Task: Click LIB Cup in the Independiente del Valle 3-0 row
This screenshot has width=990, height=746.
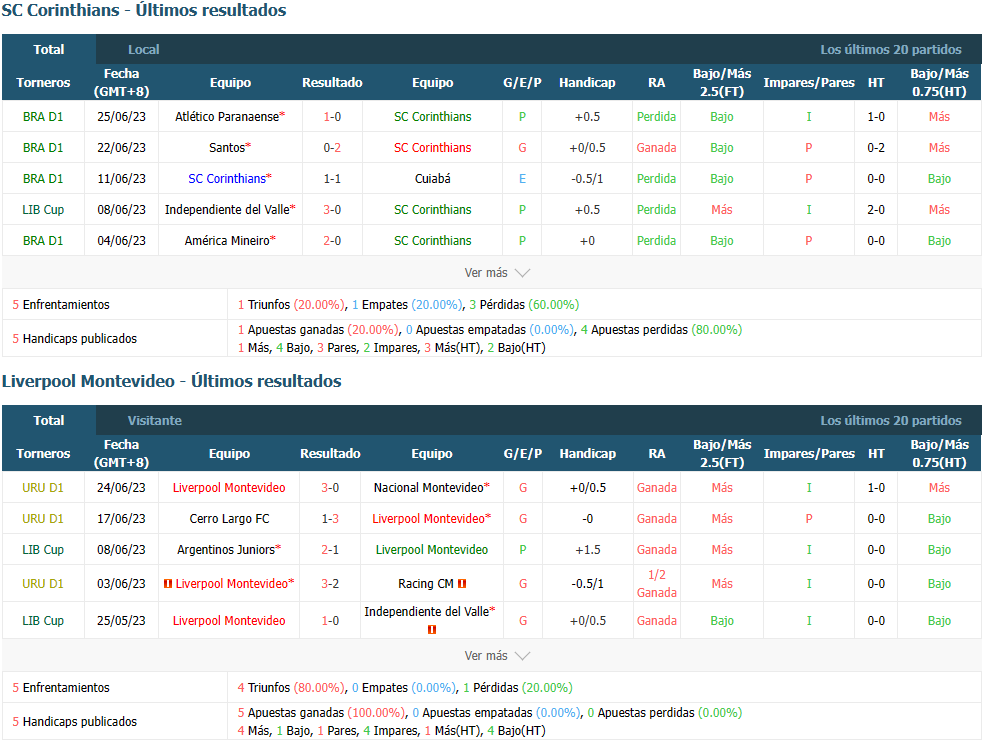Action: 43,210
